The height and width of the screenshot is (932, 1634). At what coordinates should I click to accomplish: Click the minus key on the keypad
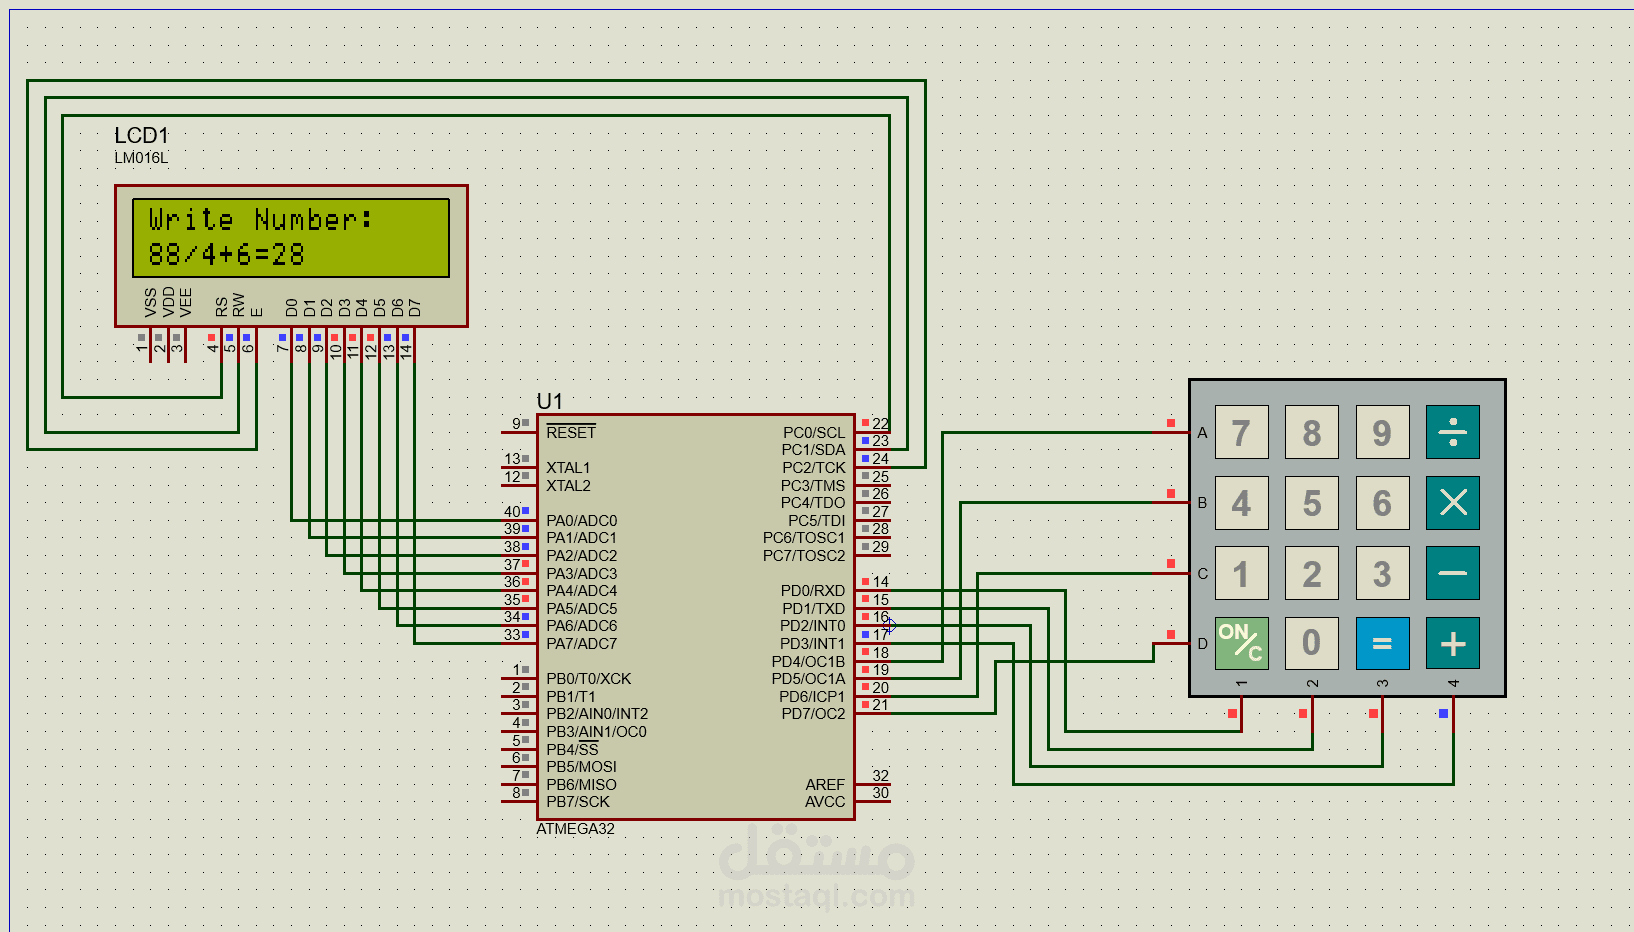tap(1452, 573)
